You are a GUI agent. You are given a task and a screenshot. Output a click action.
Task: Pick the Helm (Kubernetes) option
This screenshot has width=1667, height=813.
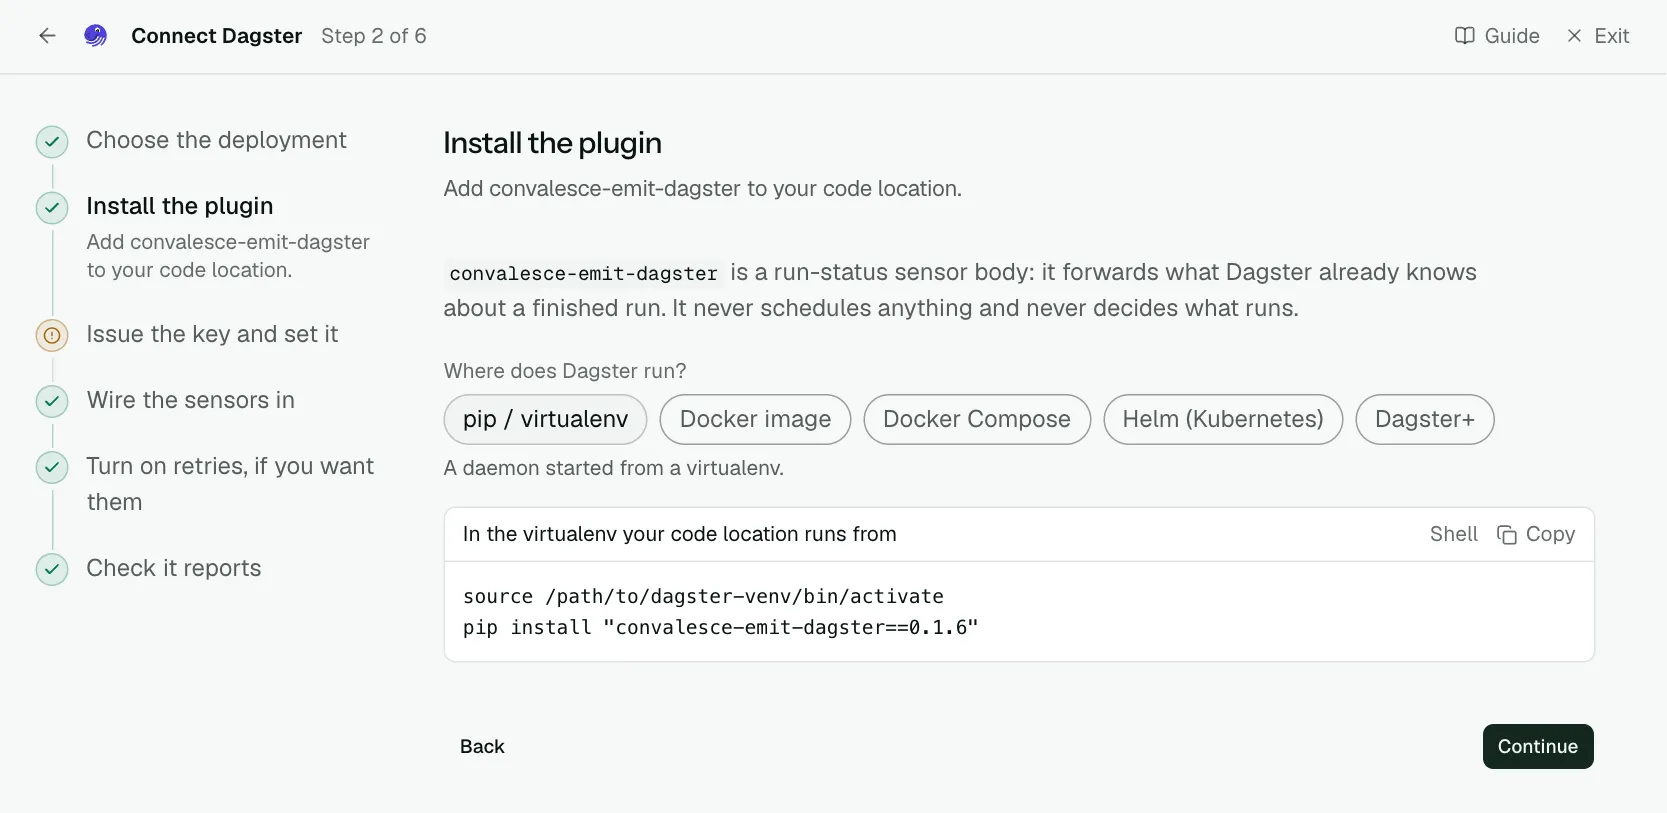[1223, 419]
